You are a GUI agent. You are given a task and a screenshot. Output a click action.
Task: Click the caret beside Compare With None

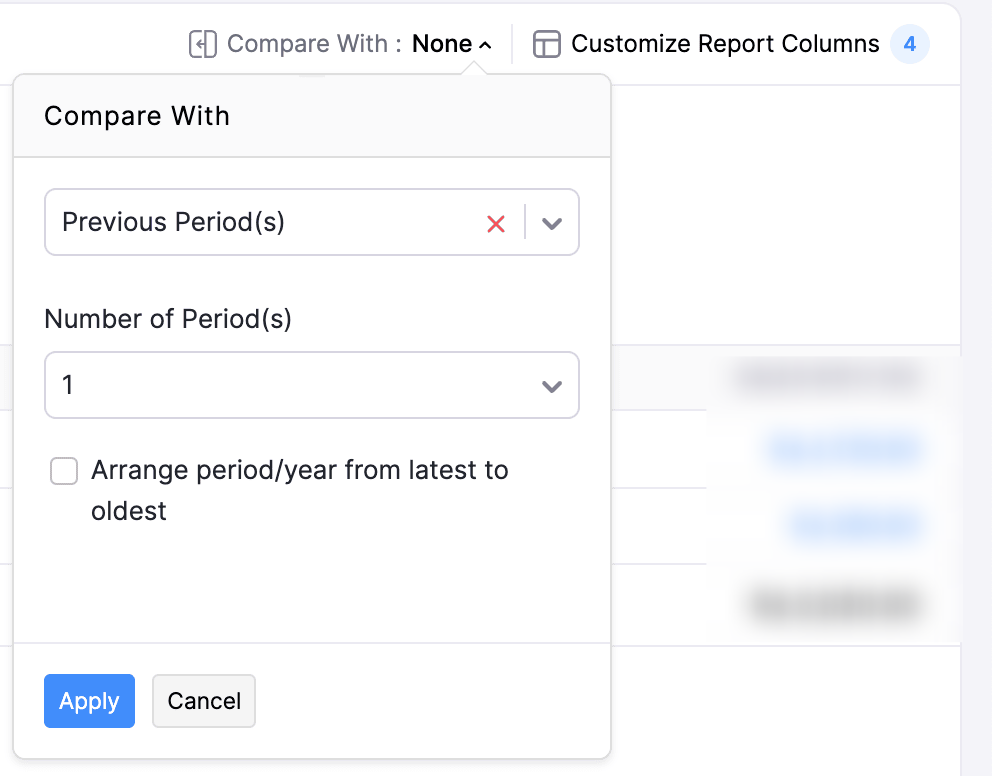485,46
